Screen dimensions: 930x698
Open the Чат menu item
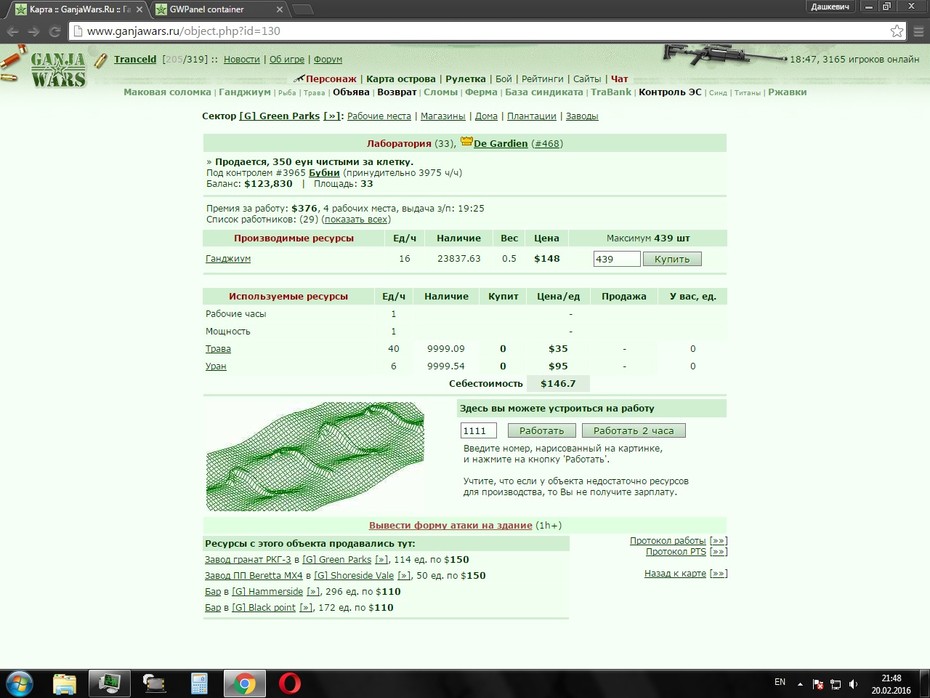(x=619, y=79)
